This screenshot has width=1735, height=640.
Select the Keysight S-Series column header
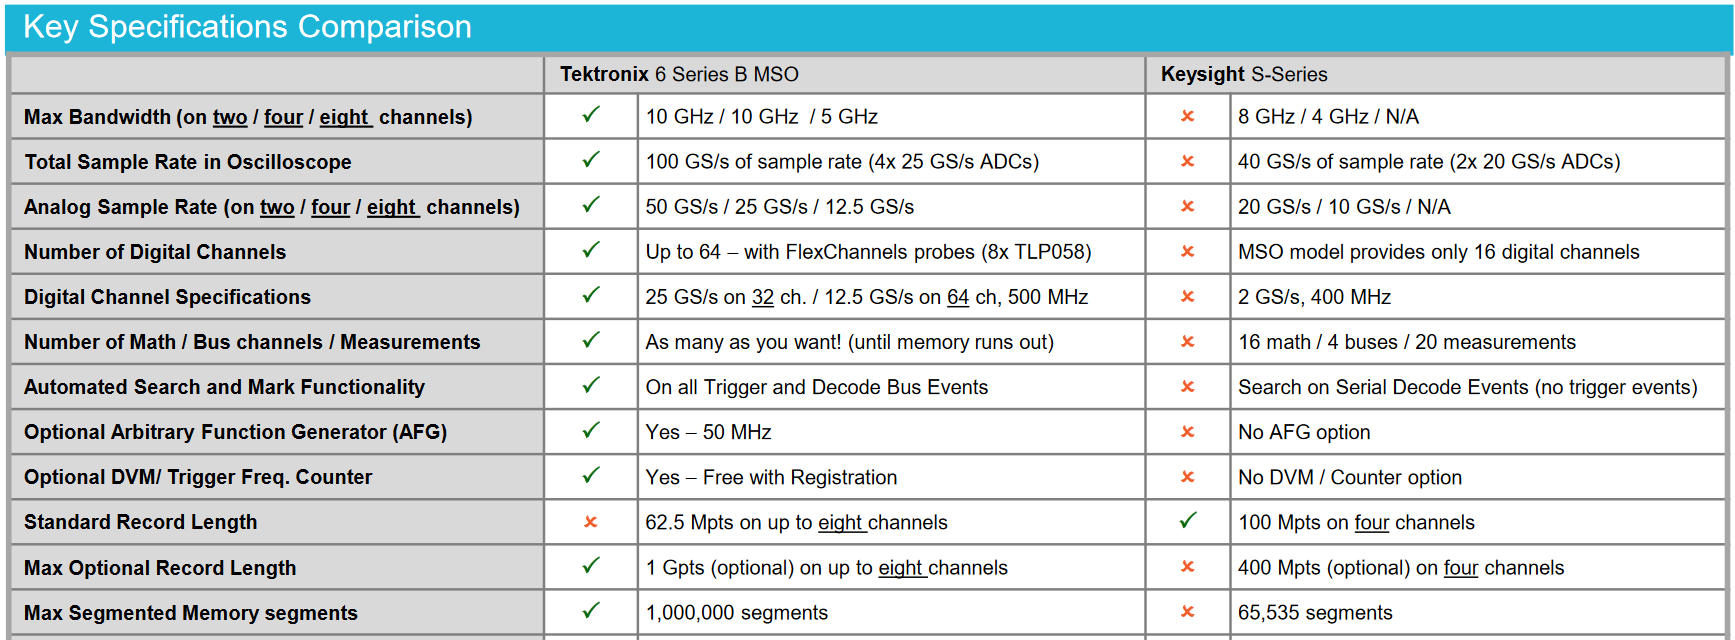pos(1244,75)
